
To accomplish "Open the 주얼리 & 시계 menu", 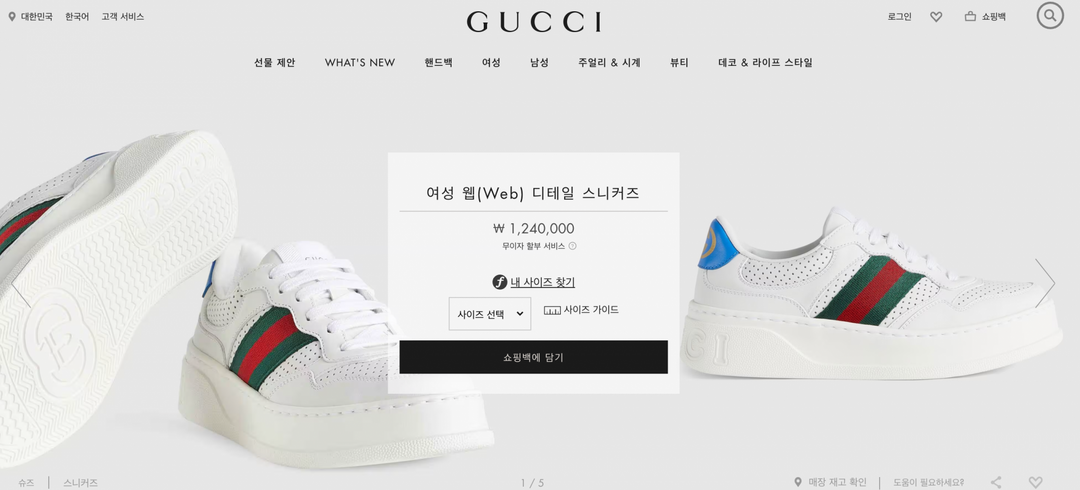I will [609, 63].
